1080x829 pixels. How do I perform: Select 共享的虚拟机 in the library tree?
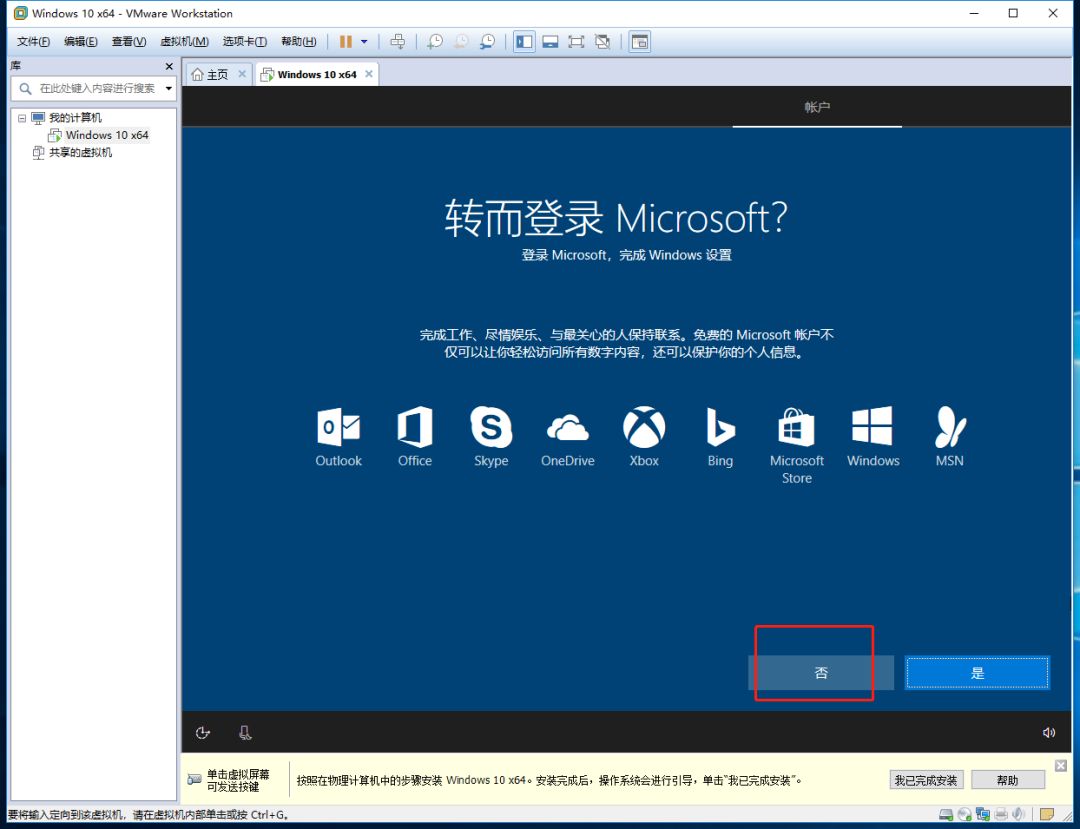tap(80, 152)
